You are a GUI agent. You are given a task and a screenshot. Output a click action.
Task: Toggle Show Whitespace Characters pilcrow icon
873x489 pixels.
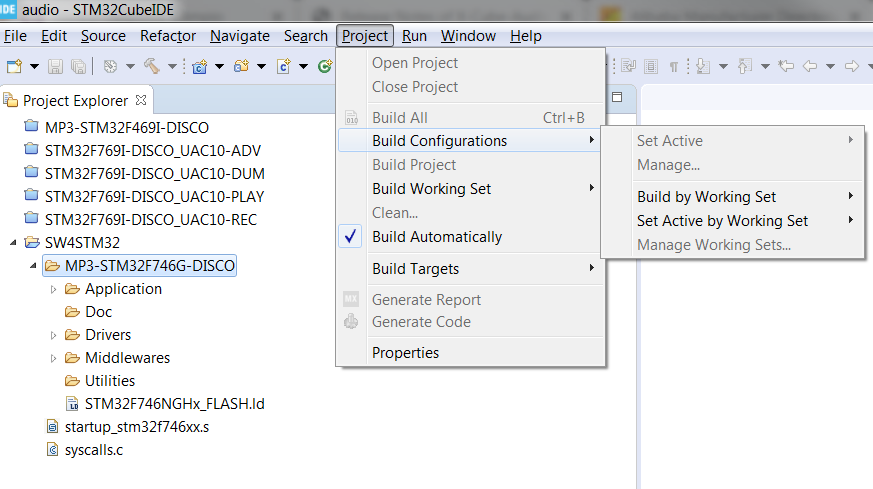tap(674, 67)
